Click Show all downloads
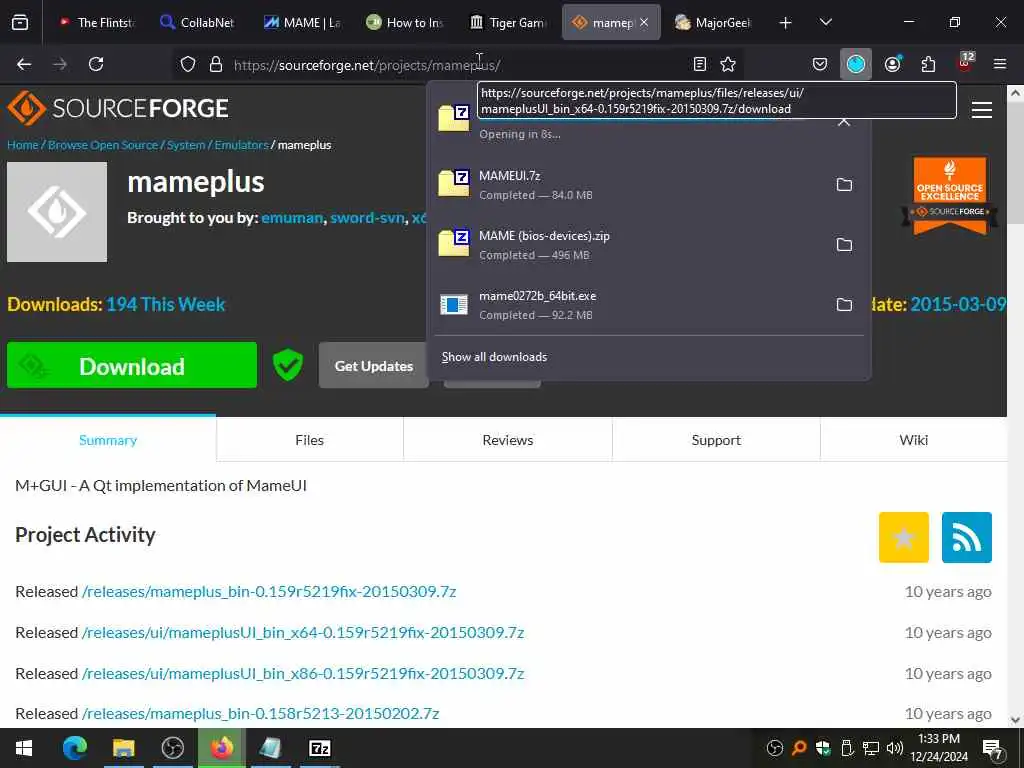Viewport: 1024px width, 768px height. (494, 357)
